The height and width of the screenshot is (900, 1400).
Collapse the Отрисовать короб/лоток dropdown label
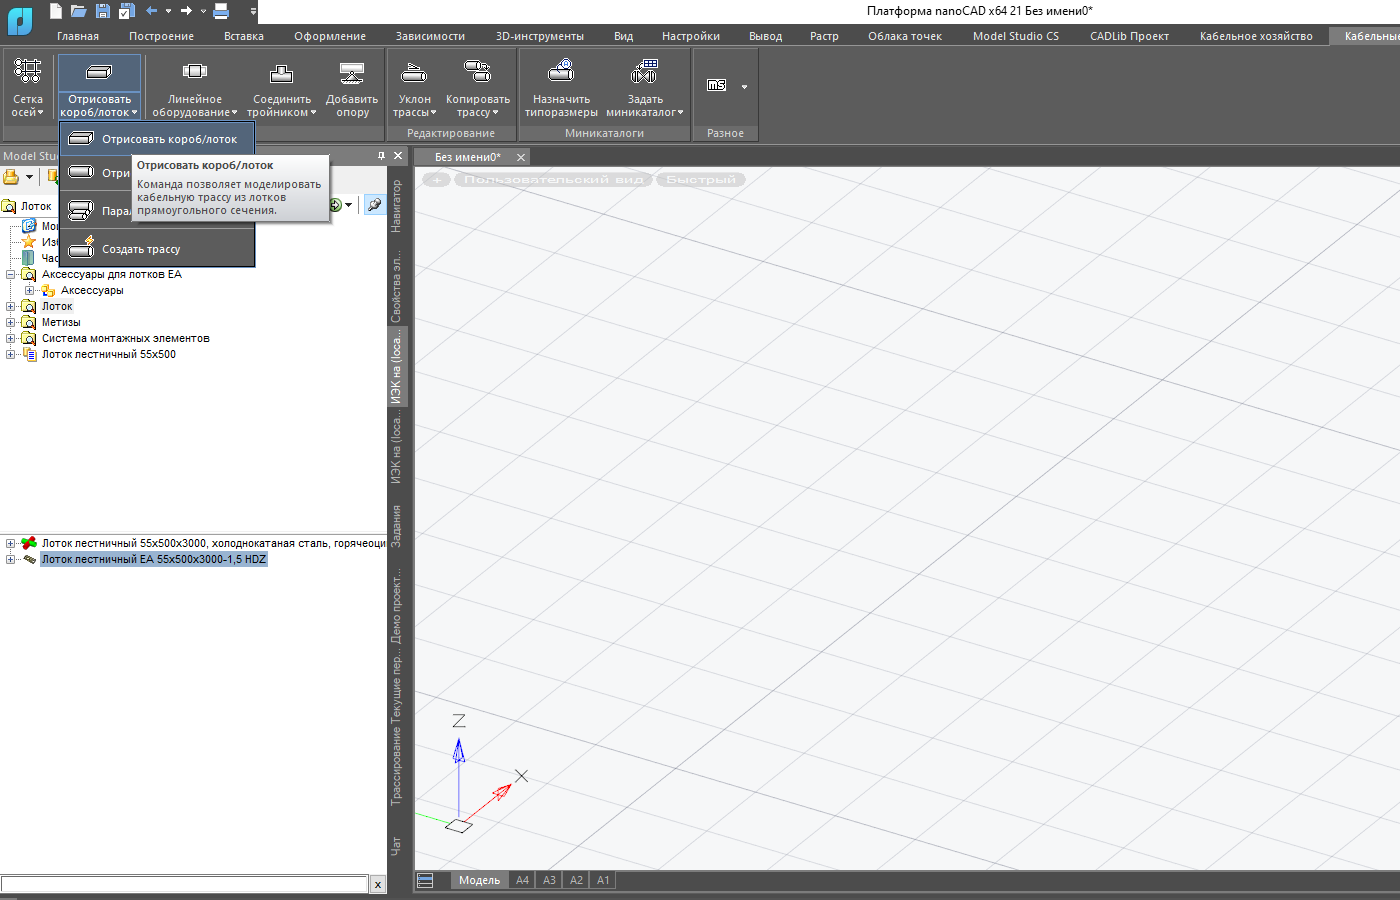(99, 106)
